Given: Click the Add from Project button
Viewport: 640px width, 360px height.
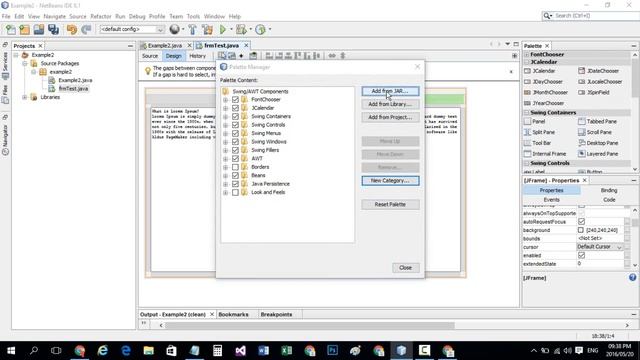Looking at the screenshot, I should click(390, 117).
